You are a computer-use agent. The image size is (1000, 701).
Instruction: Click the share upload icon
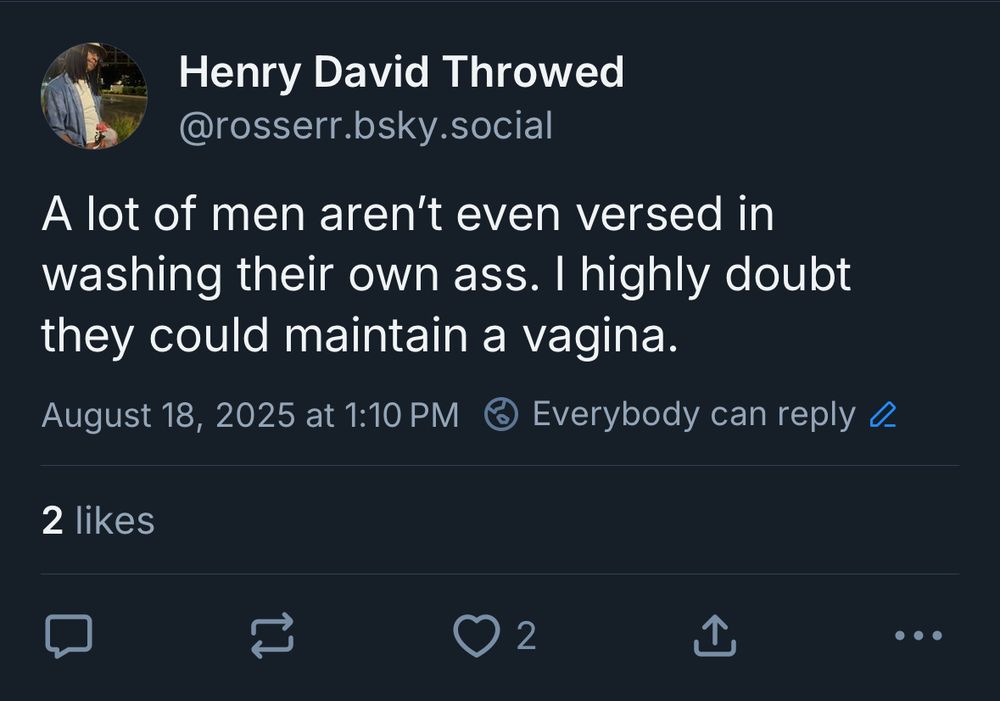click(x=714, y=635)
